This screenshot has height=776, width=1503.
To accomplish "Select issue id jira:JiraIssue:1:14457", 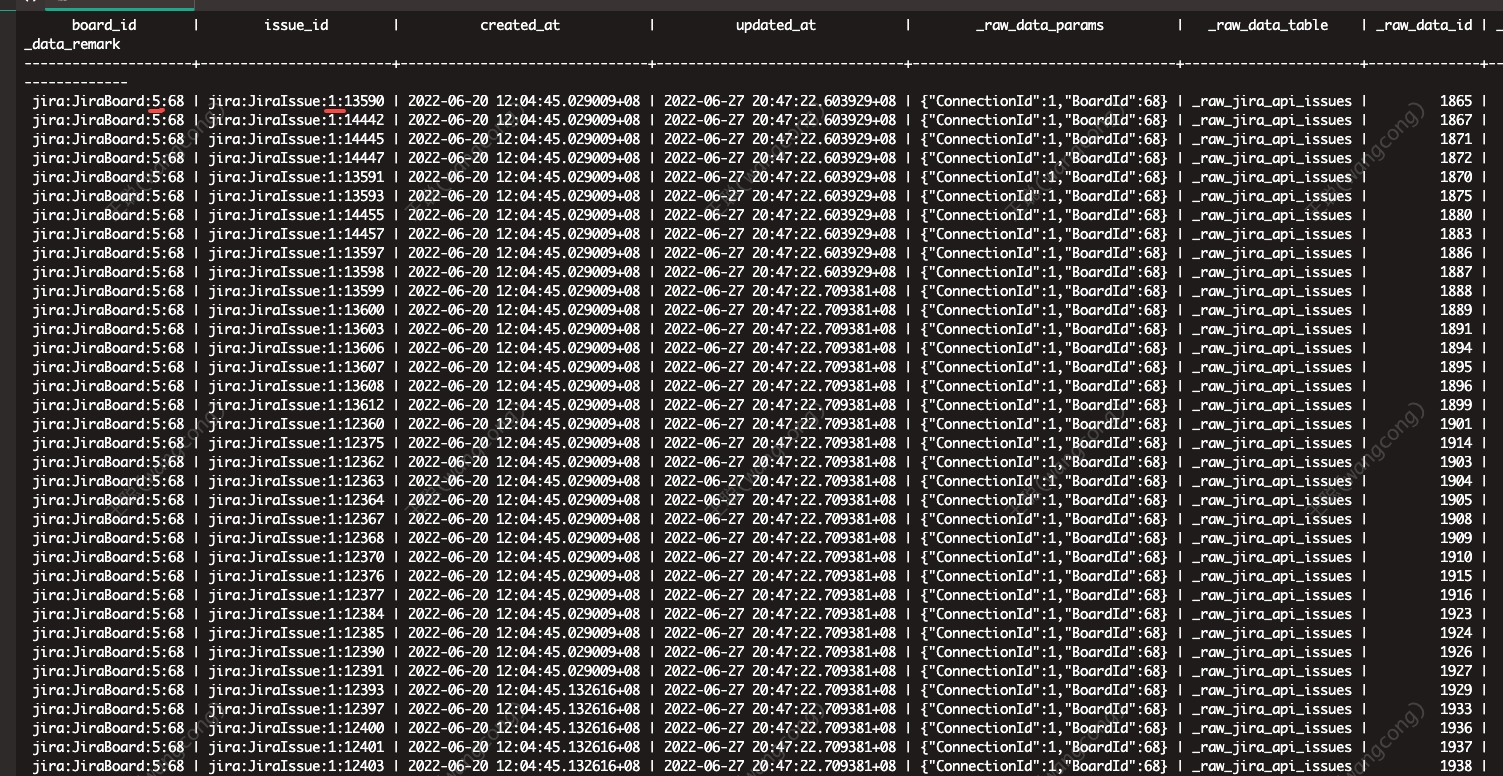I will coord(296,234).
